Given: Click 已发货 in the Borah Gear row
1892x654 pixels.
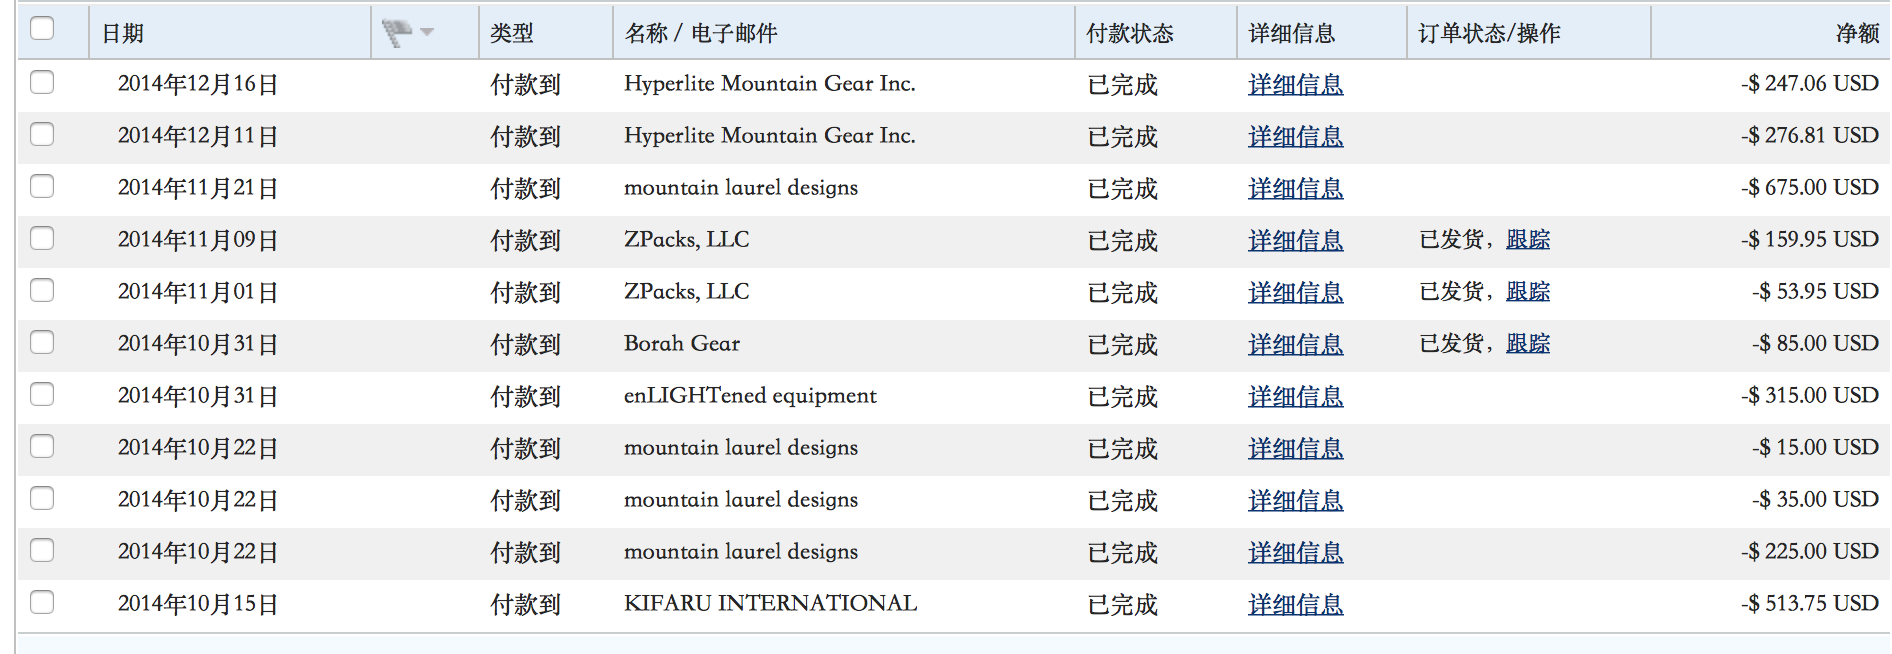Looking at the screenshot, I should [x=1452, y=344].
